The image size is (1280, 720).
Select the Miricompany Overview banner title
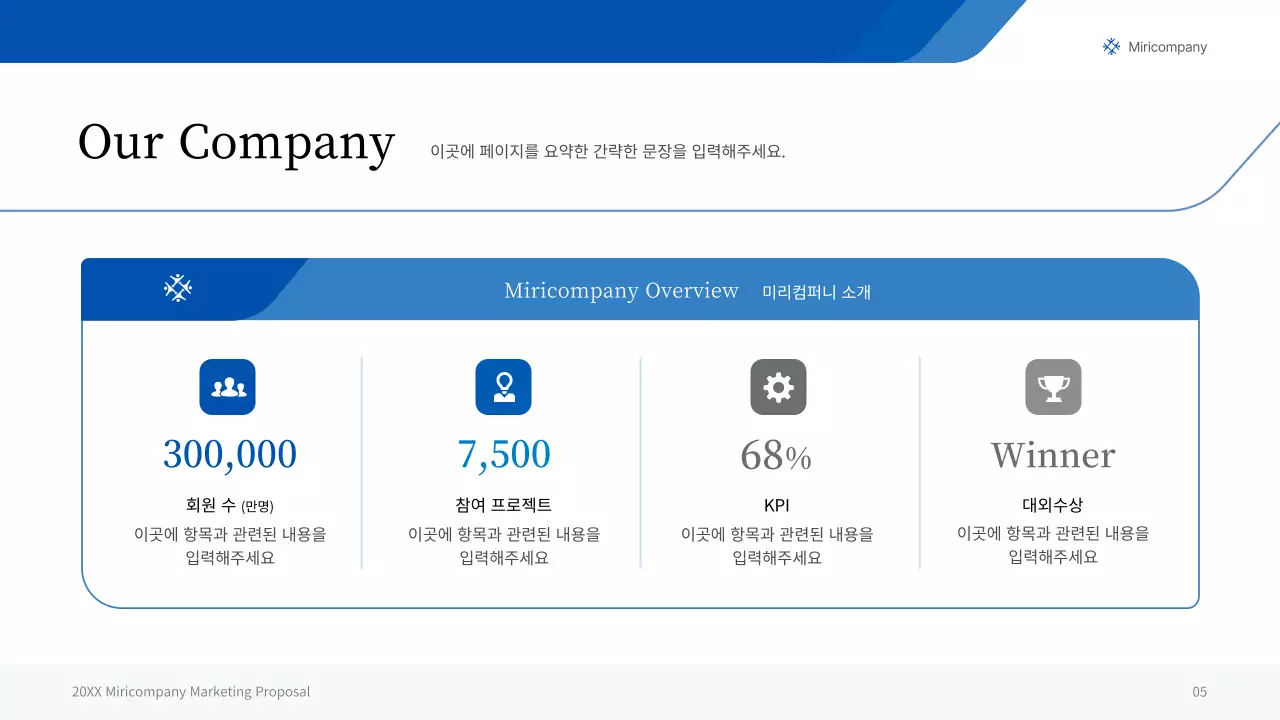[x=620, y=291]
